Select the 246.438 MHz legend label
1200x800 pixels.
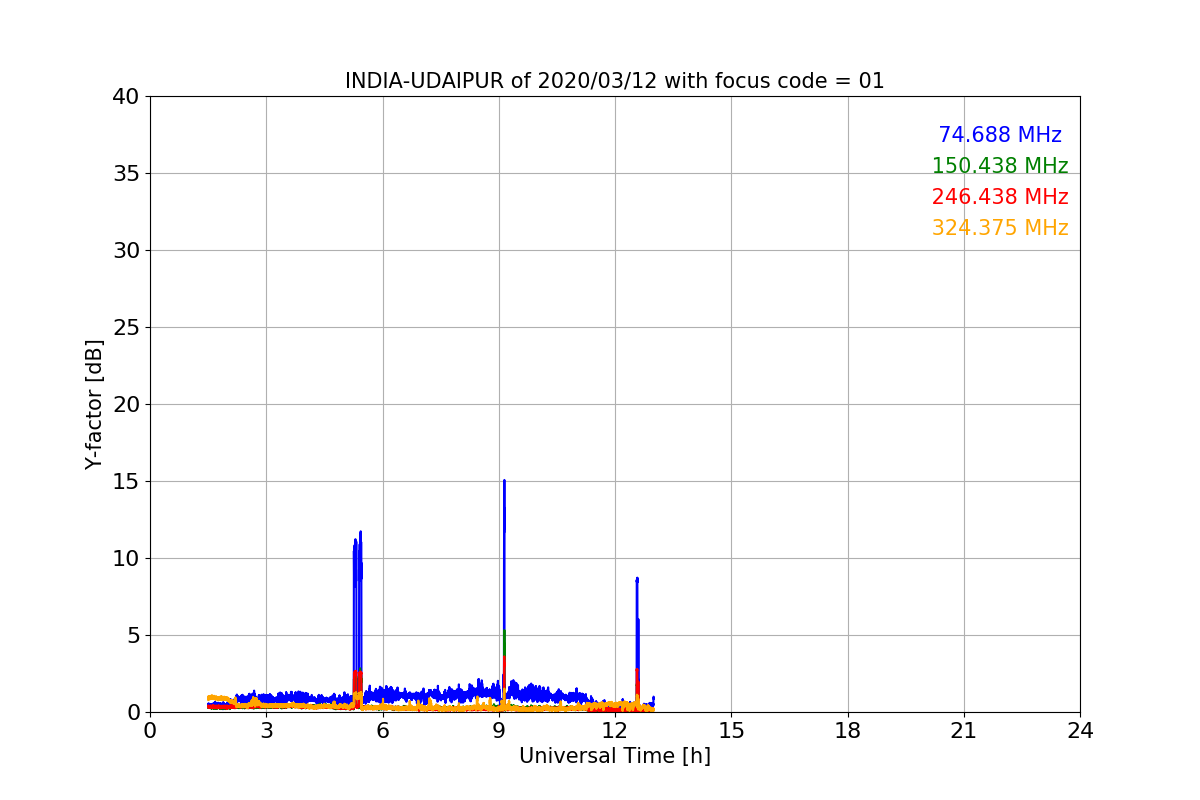(x=1000, y=197)
